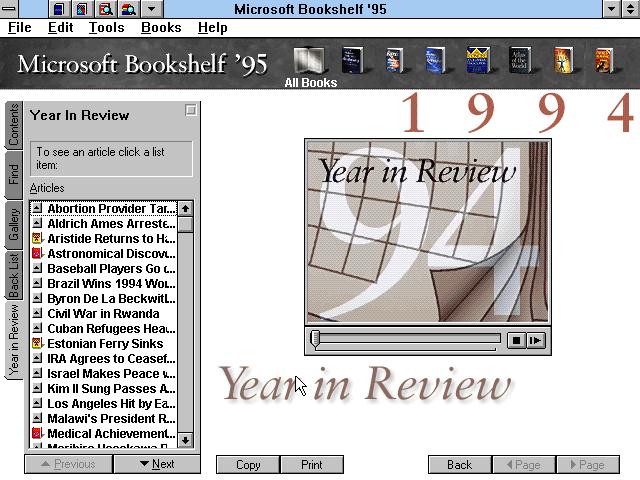Play the Year in Review video
This screenshot has width=640, height=480.
[x=535, y=340]
